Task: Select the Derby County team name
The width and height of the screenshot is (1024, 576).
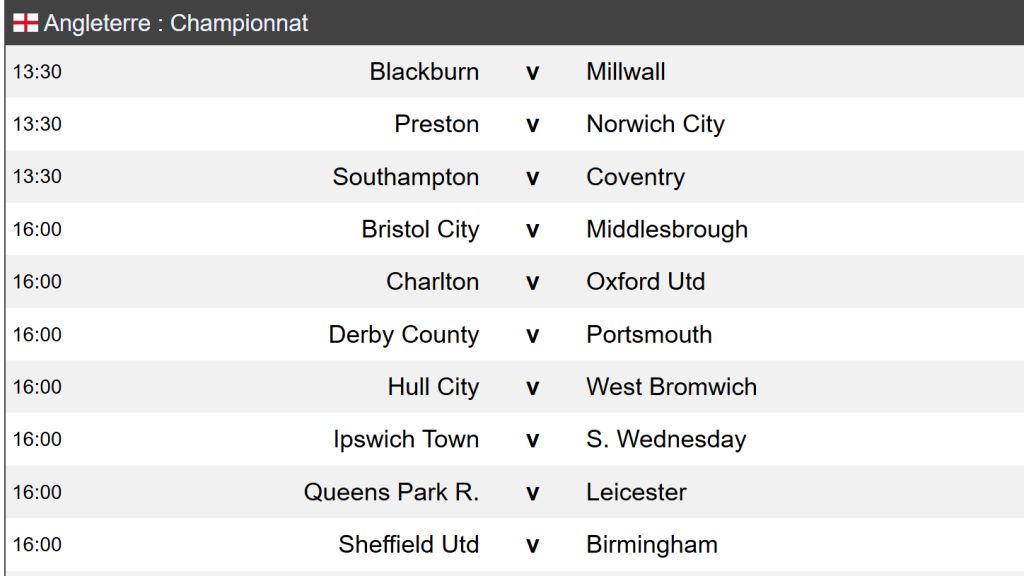Action: (404, 334)
